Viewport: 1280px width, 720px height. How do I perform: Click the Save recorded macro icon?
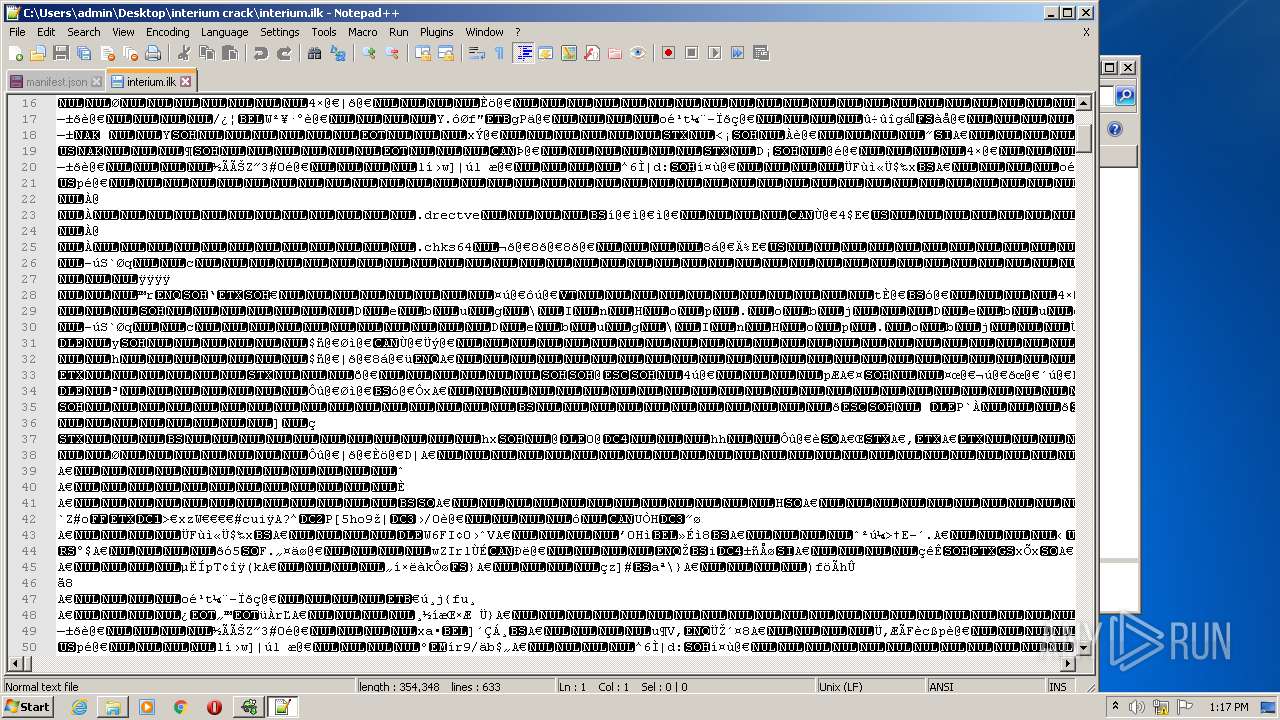click(760, 53)
